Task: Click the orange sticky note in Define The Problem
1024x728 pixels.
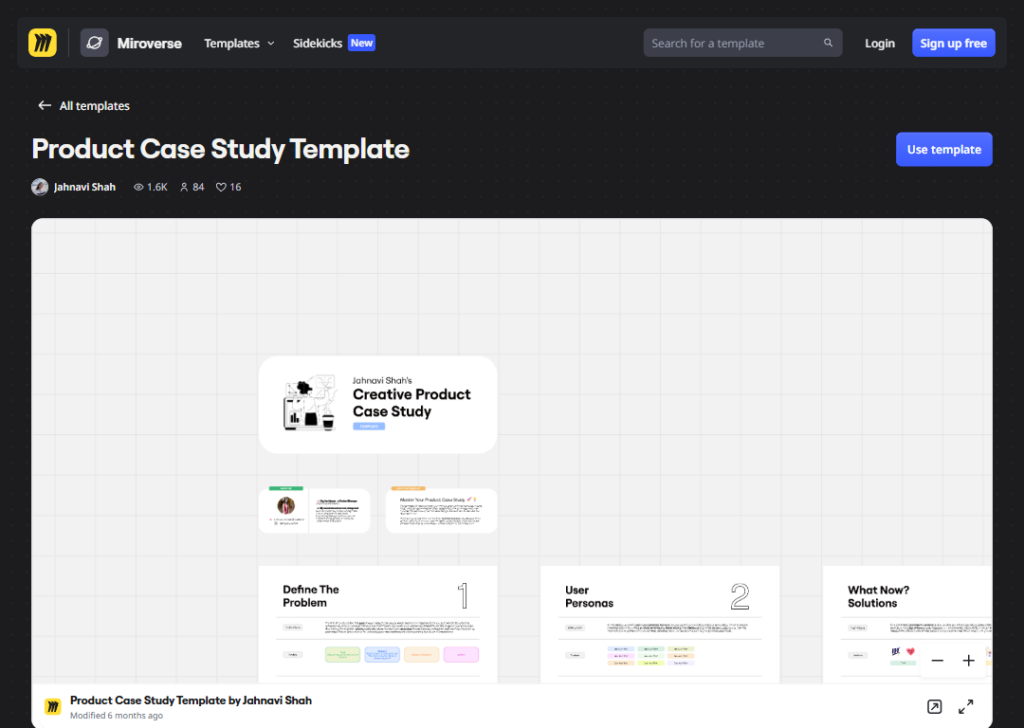Action: (422, 654)
